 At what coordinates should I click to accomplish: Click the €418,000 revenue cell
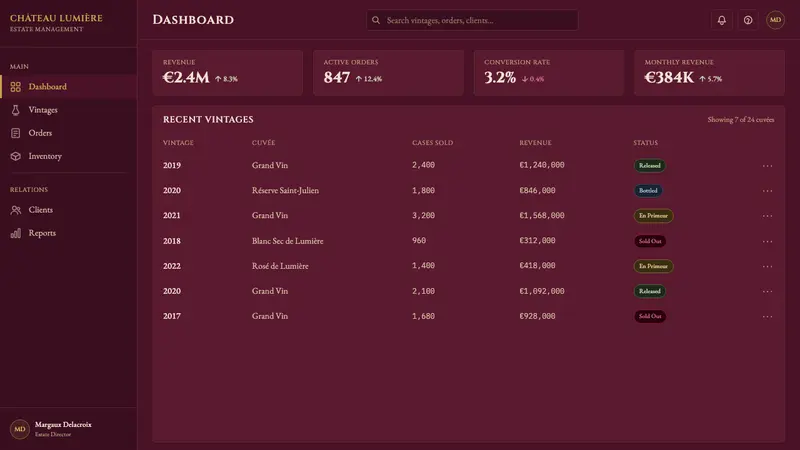click(x=537, y=265)
